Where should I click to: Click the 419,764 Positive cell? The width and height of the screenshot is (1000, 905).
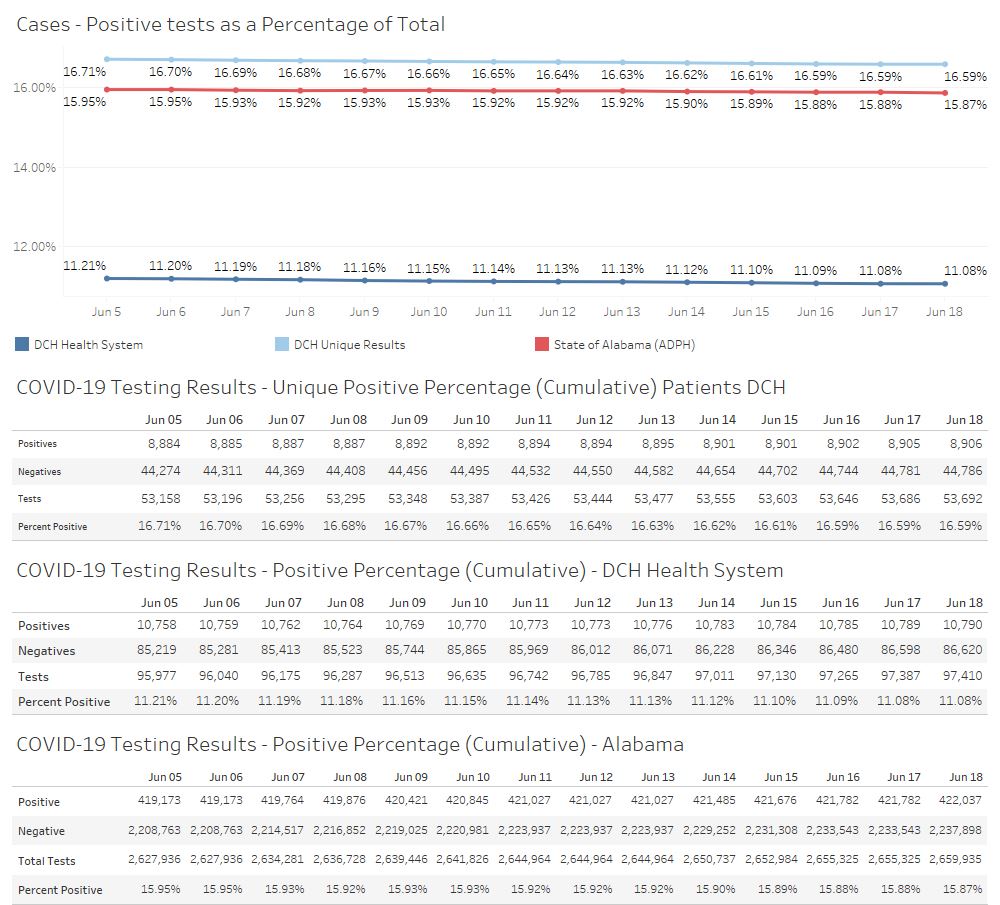[281, 800]
